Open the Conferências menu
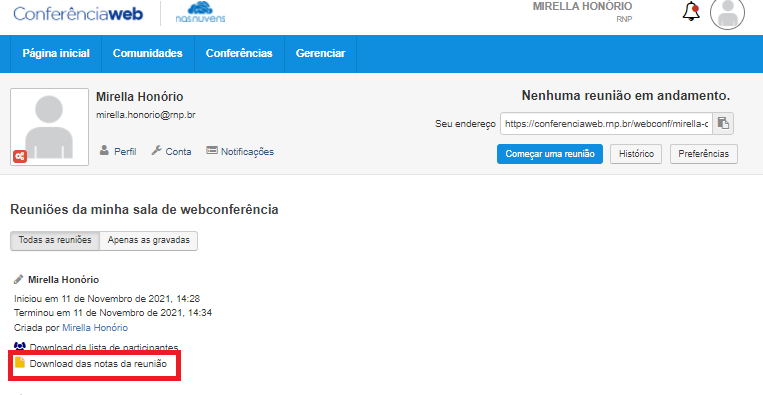763x395 pixels. (x=239, y=54)
